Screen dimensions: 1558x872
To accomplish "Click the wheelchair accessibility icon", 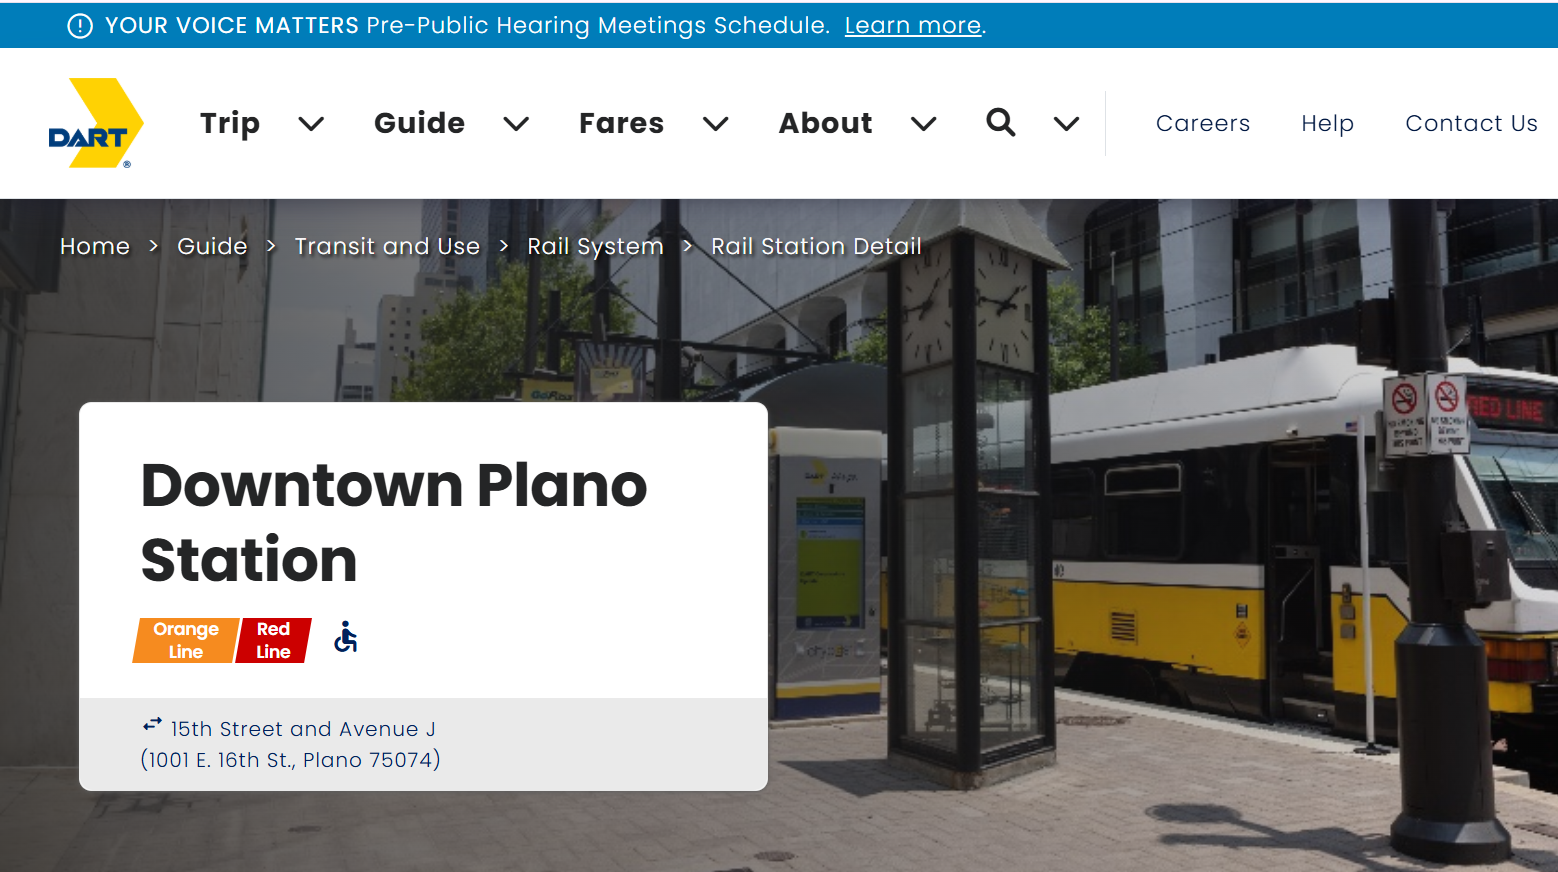I will 346,637.
